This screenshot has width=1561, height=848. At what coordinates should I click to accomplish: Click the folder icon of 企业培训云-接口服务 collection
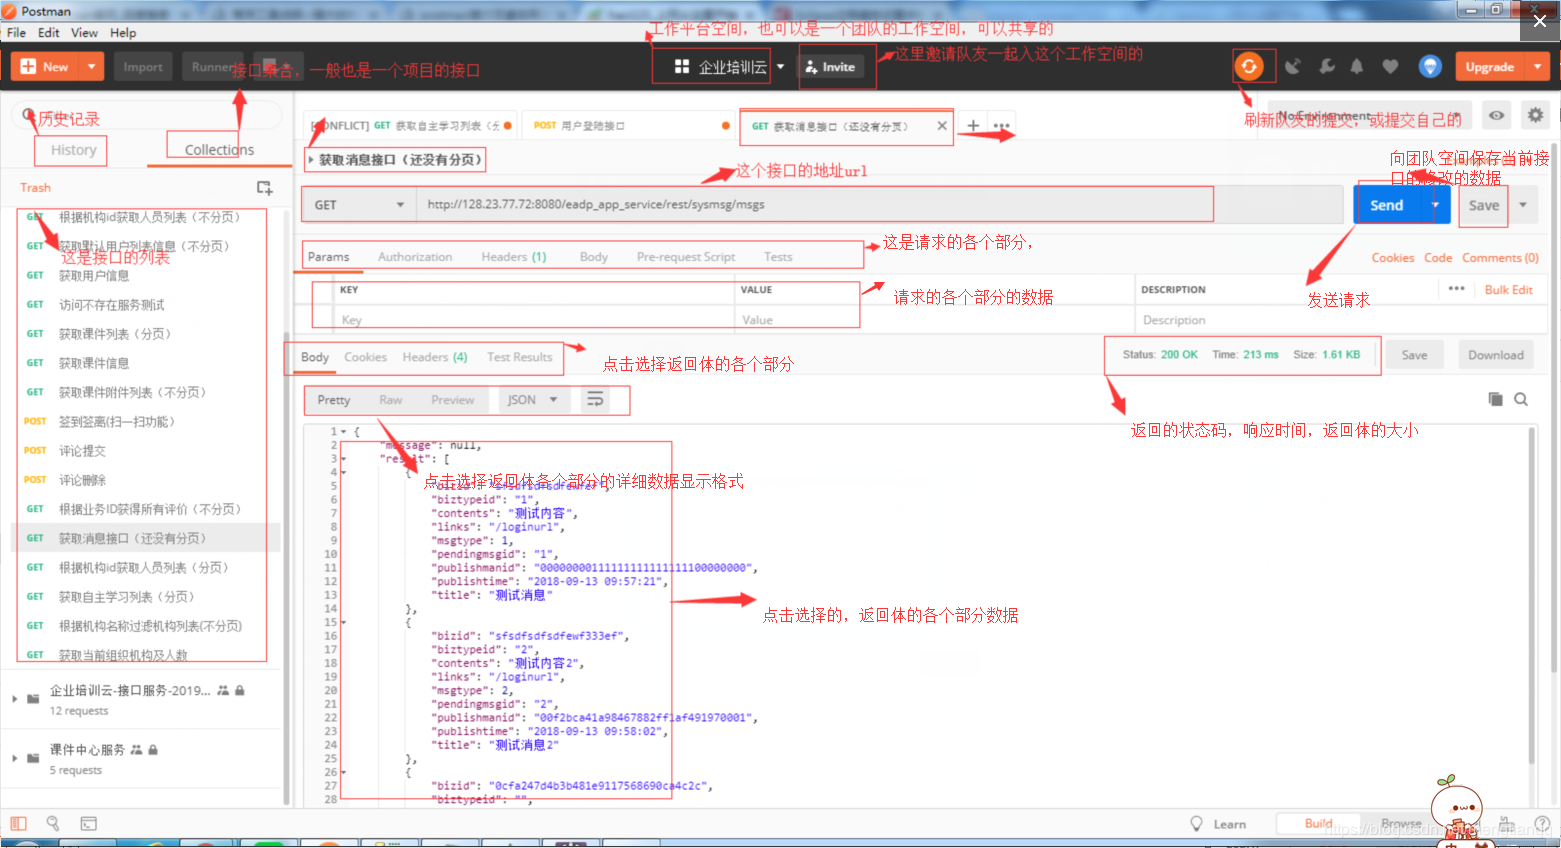pos(33,699)
